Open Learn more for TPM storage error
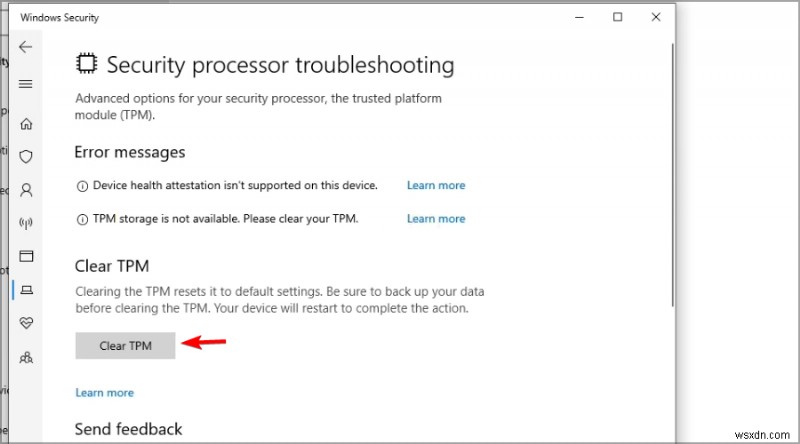 435,218
